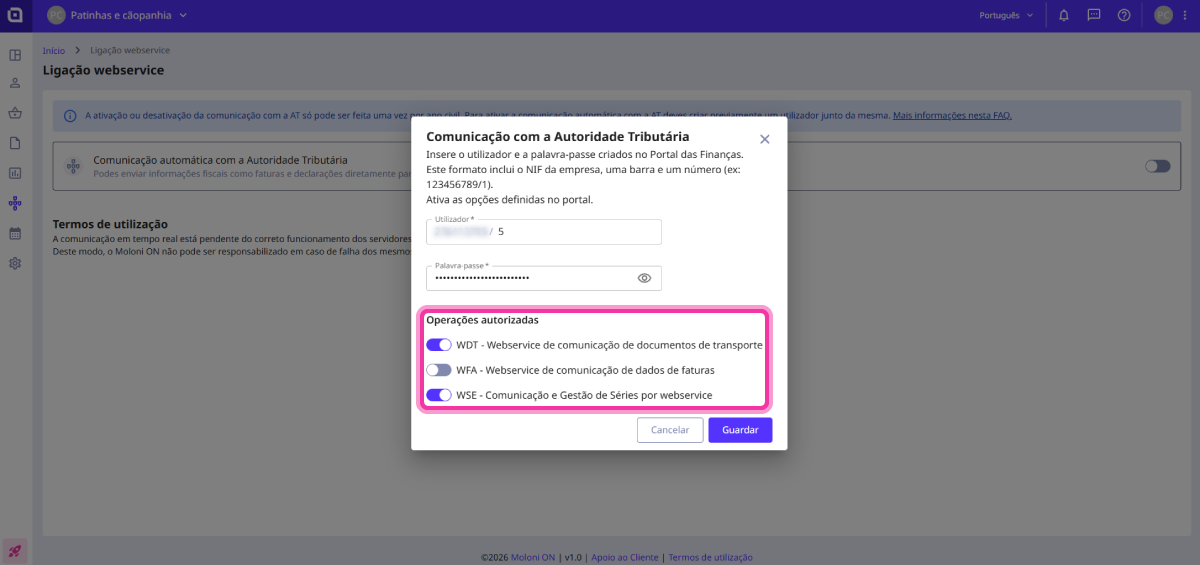Enable WFA invoice data webservice switch
Viewport: 1200px width, 565px height.
[439, 370]
